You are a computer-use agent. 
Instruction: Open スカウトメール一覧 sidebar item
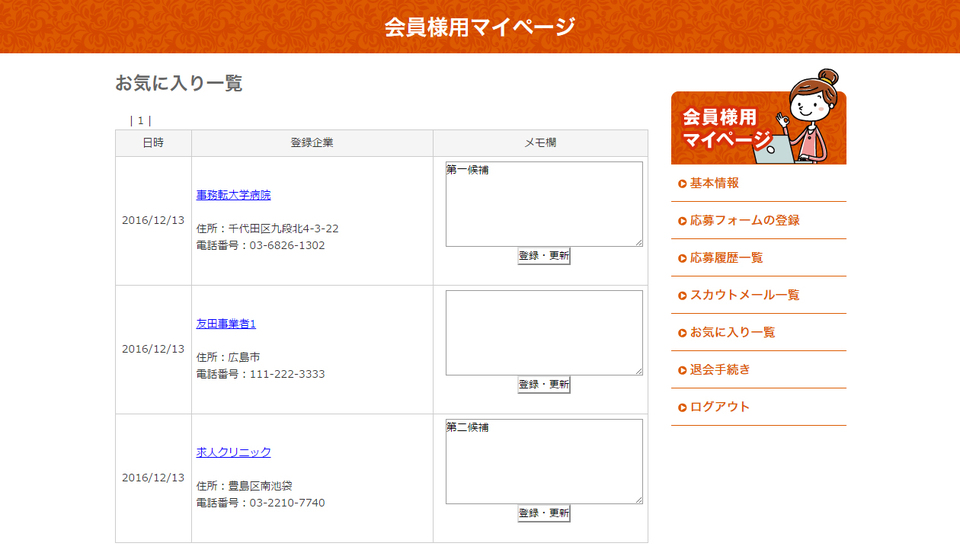pyautogui.click(x=744, y=295)
